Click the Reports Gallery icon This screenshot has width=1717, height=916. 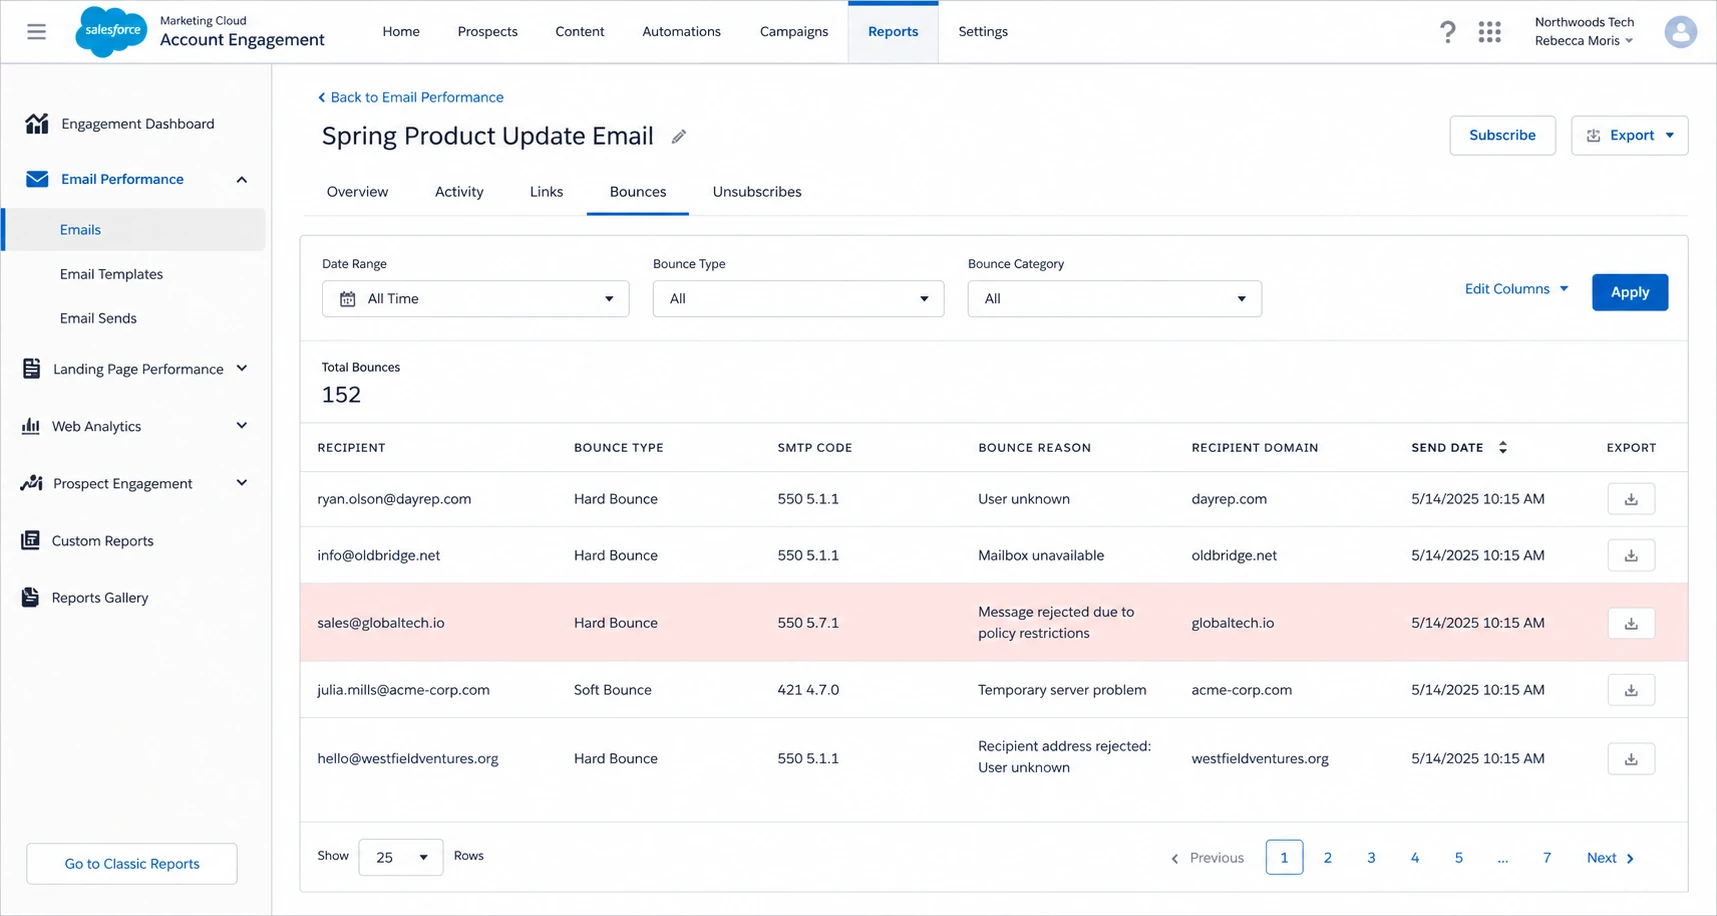pos(31,597)
